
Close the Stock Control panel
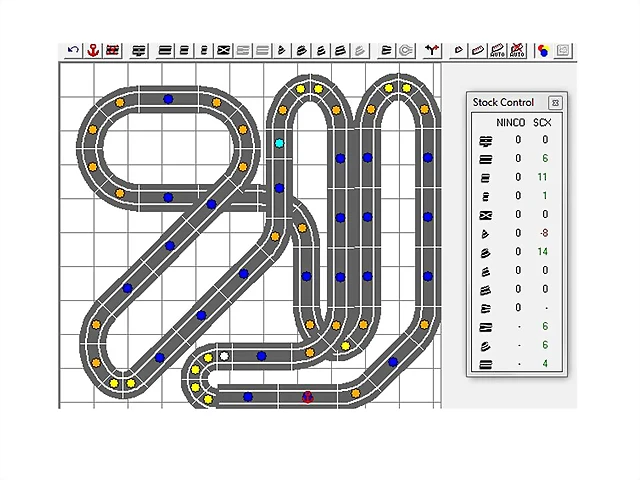click(555, 102)
